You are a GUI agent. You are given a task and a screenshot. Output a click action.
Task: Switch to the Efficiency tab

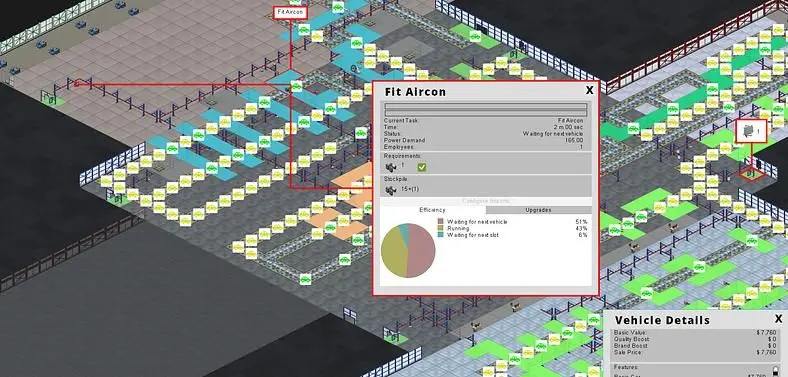coord(432,210)
